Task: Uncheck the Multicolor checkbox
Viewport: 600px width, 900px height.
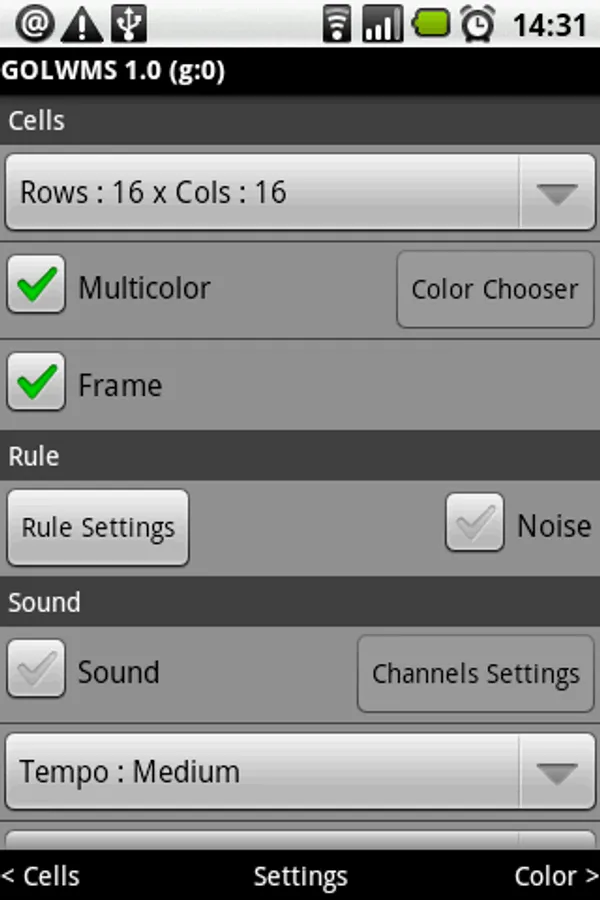Action: pyautogui.click(x=37, y=285)
